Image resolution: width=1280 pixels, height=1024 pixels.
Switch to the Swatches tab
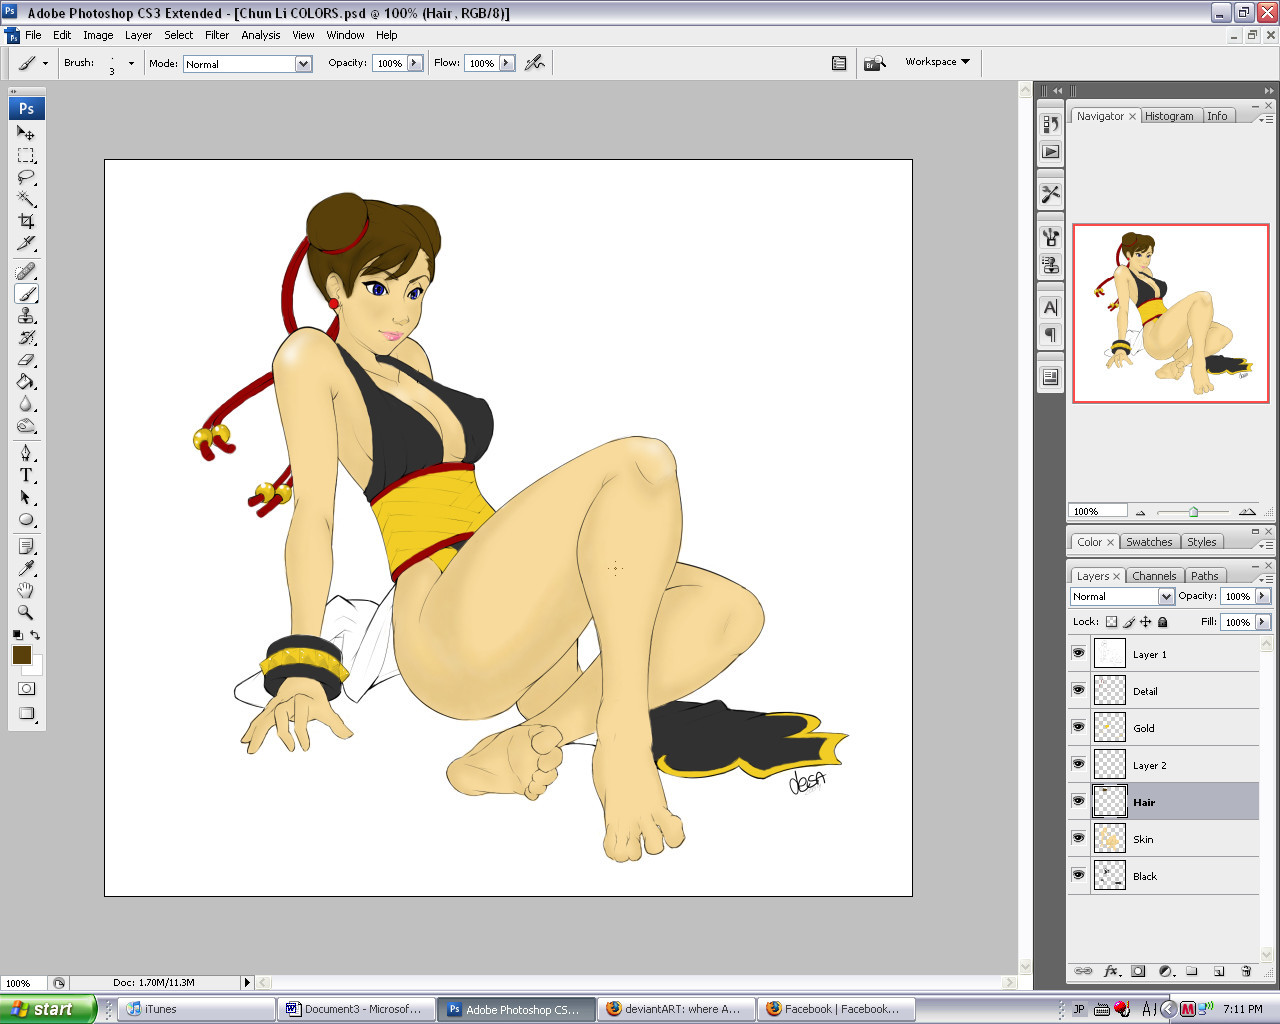pyautogui.click(x=1149, y=542)
